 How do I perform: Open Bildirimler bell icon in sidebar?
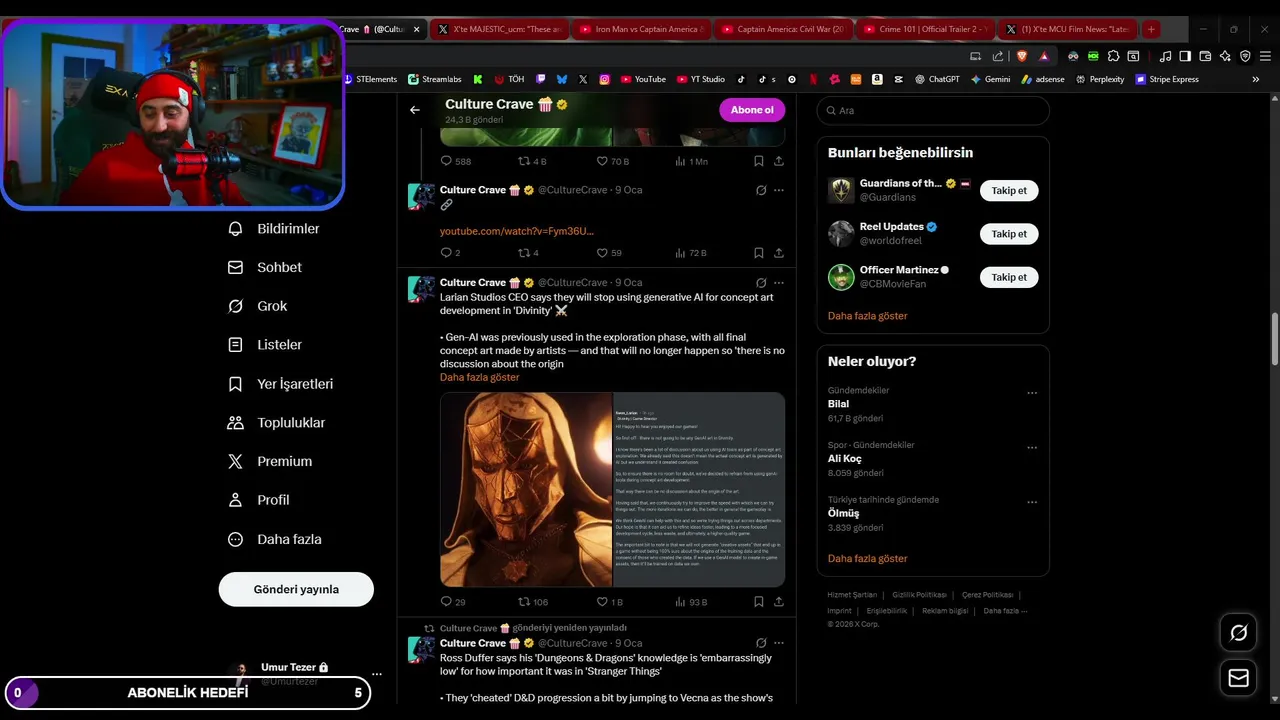(x=235, y=229)
